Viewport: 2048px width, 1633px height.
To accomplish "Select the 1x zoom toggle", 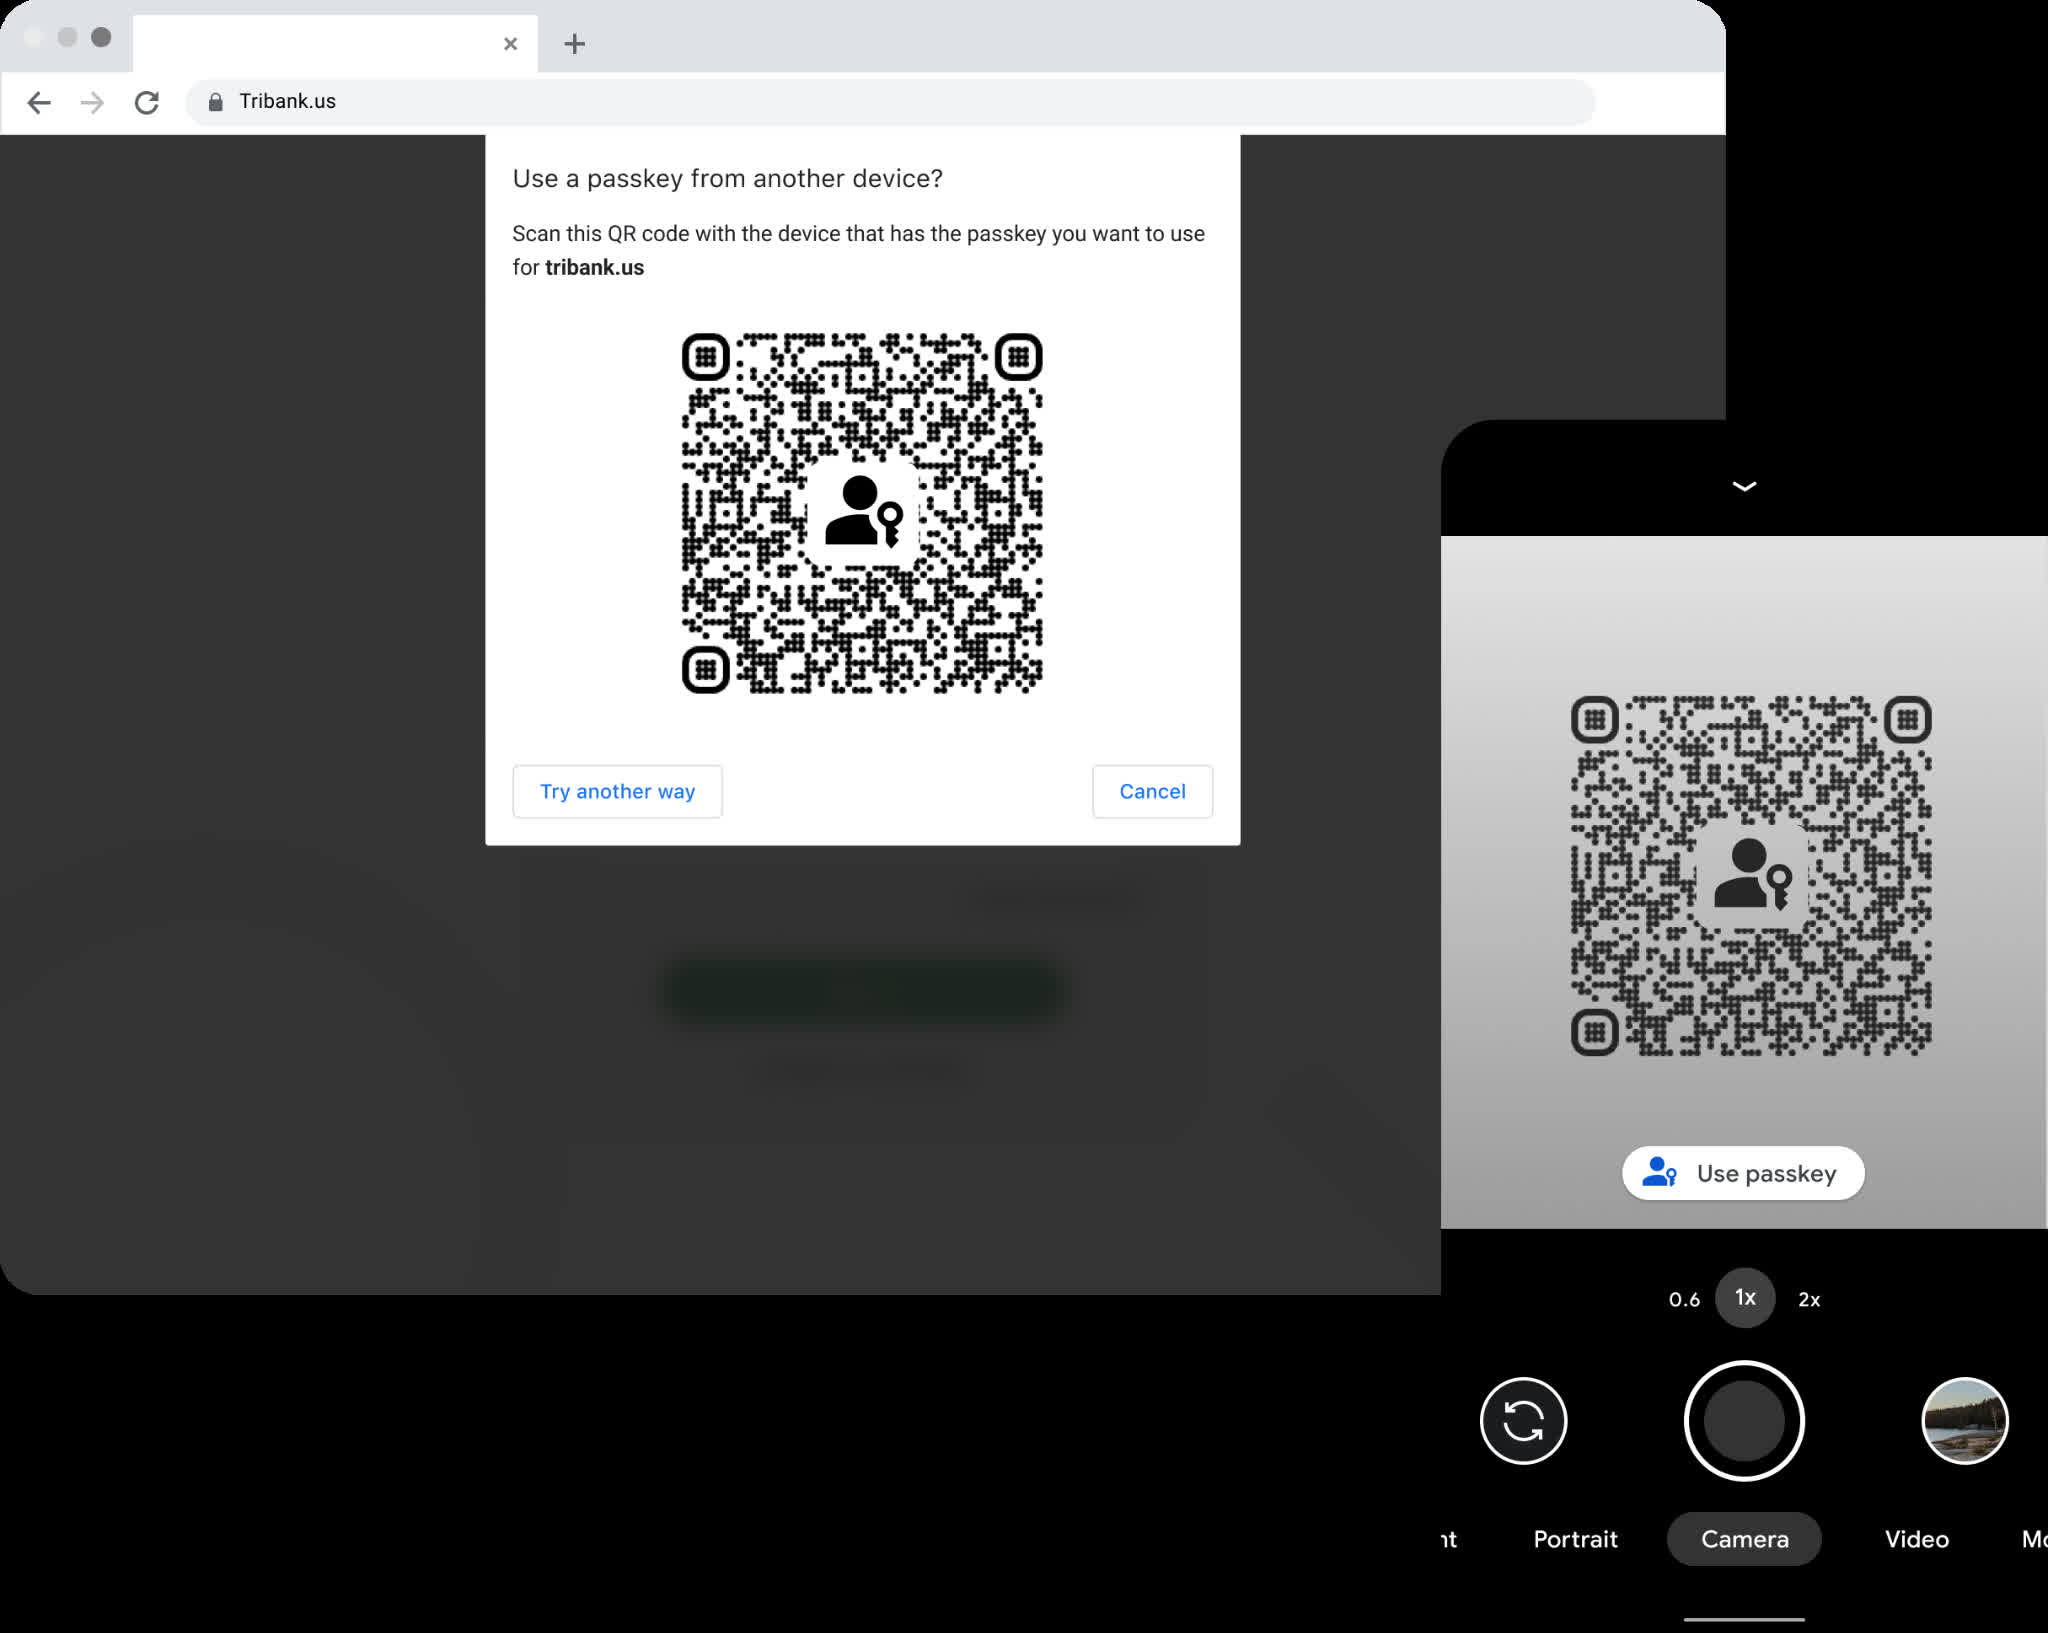I will click(x=1743, y=1298).
